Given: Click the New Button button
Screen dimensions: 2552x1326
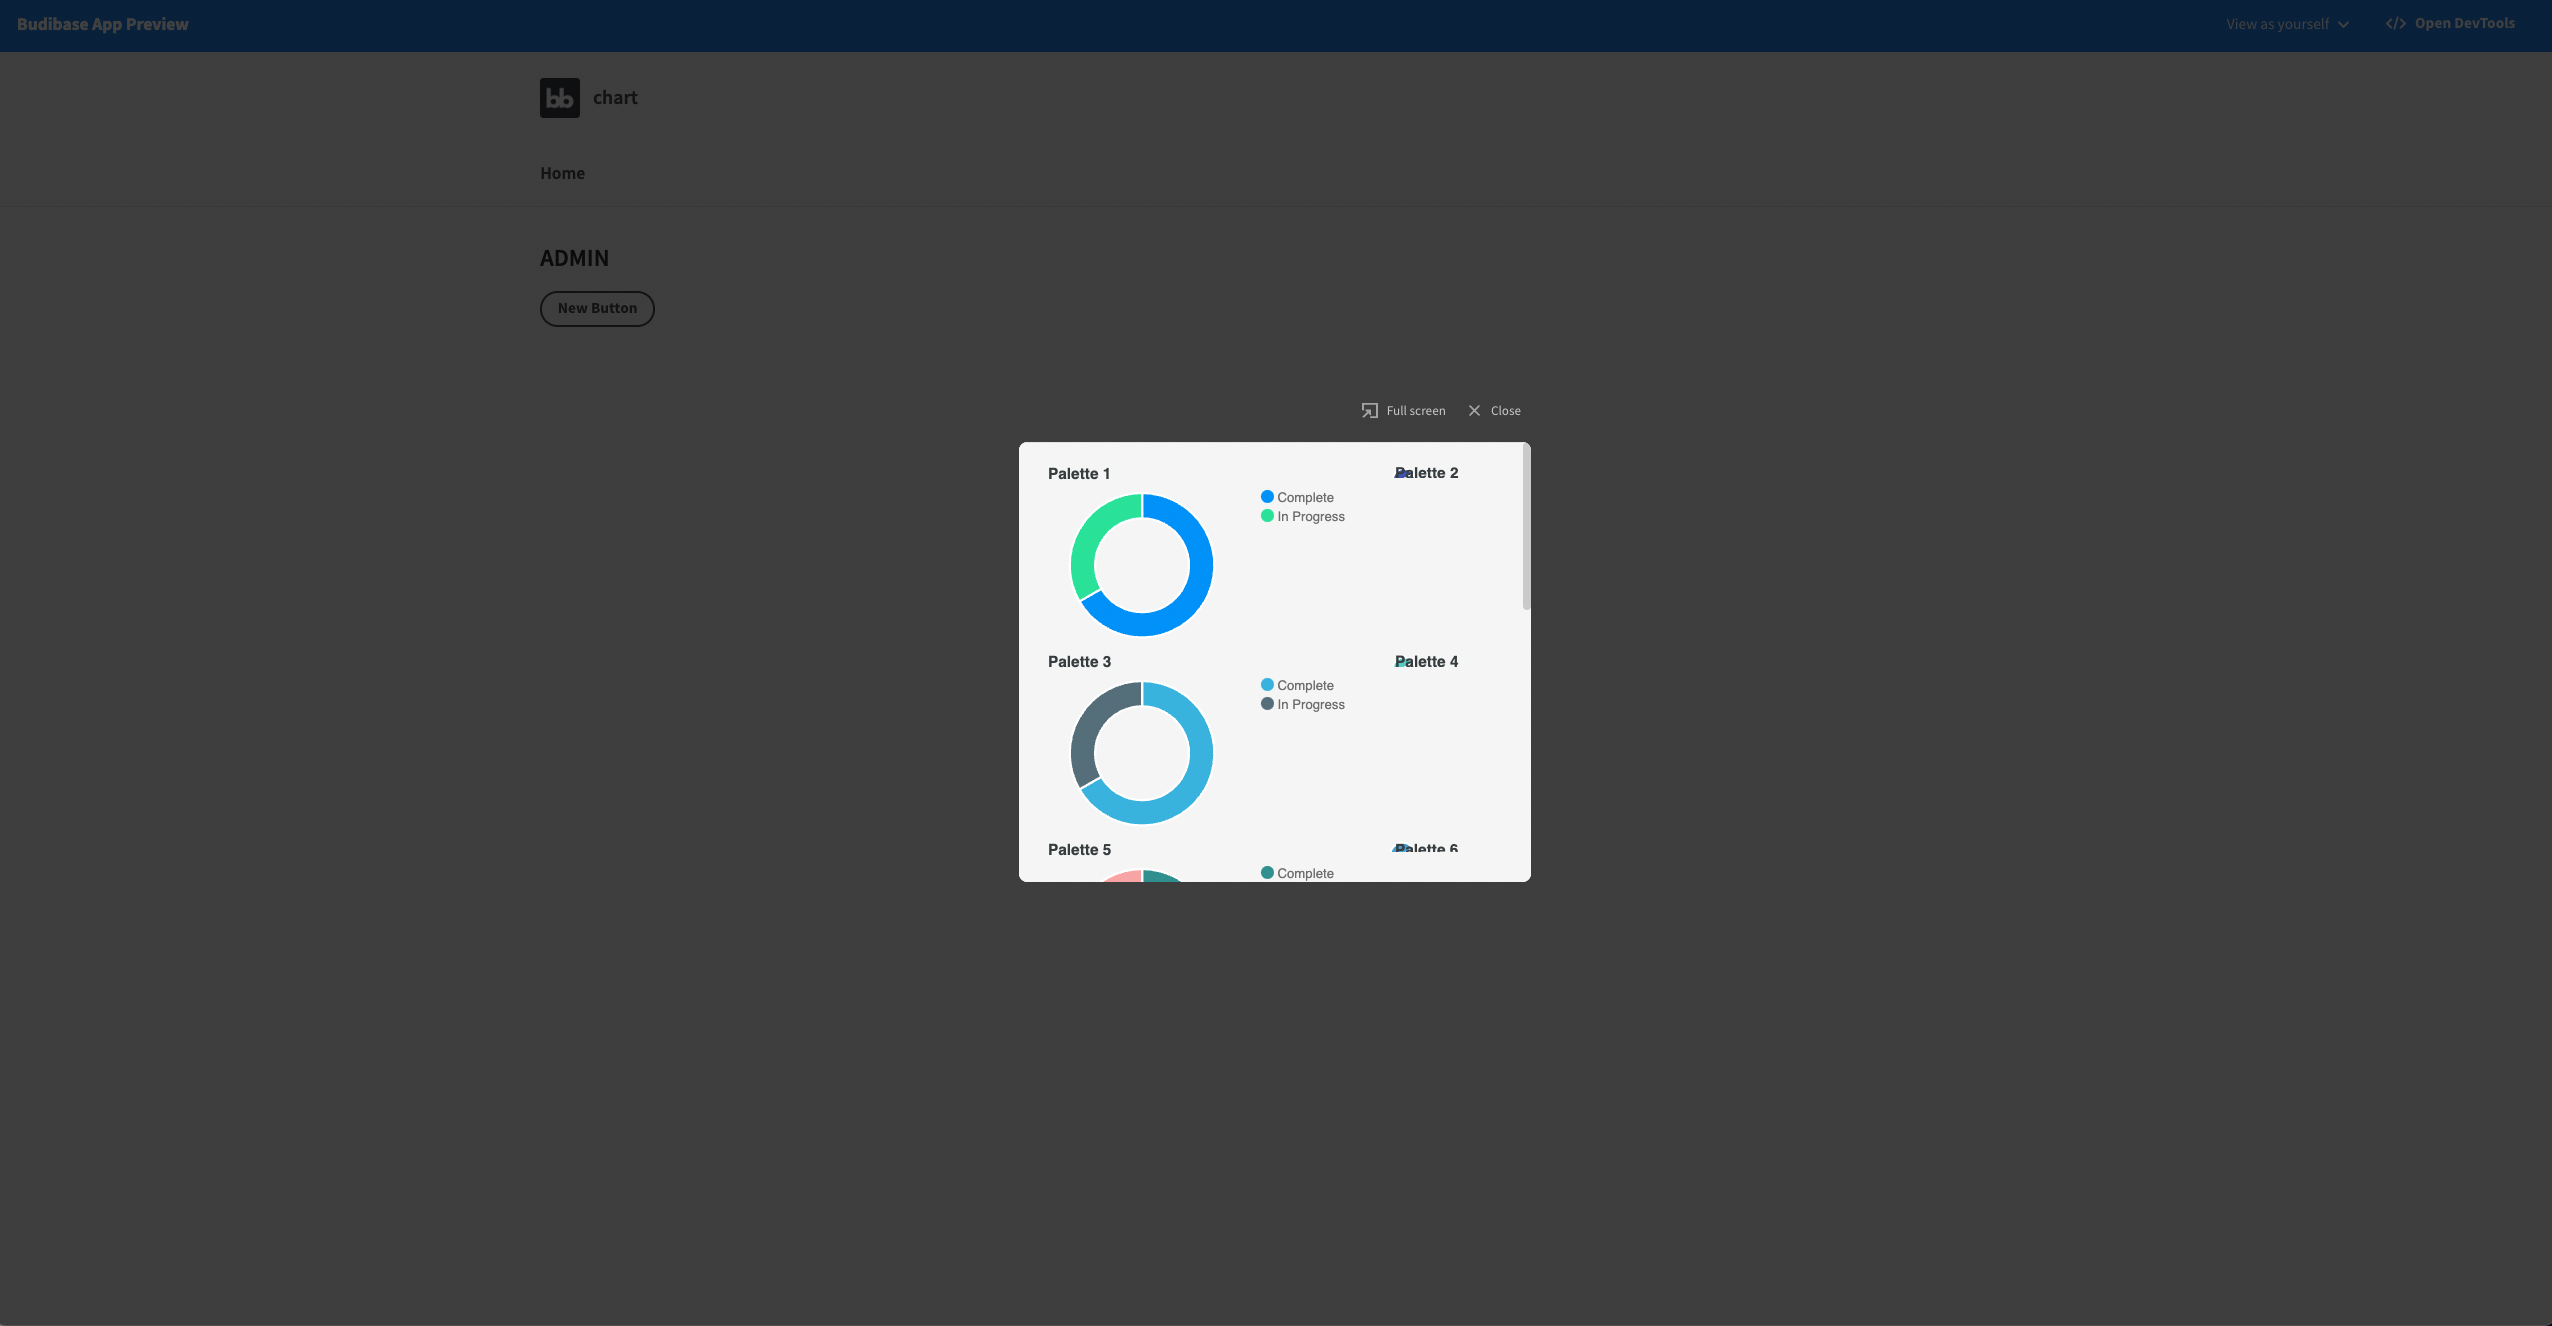Looking at the screenshot, I should coord(597,308).
